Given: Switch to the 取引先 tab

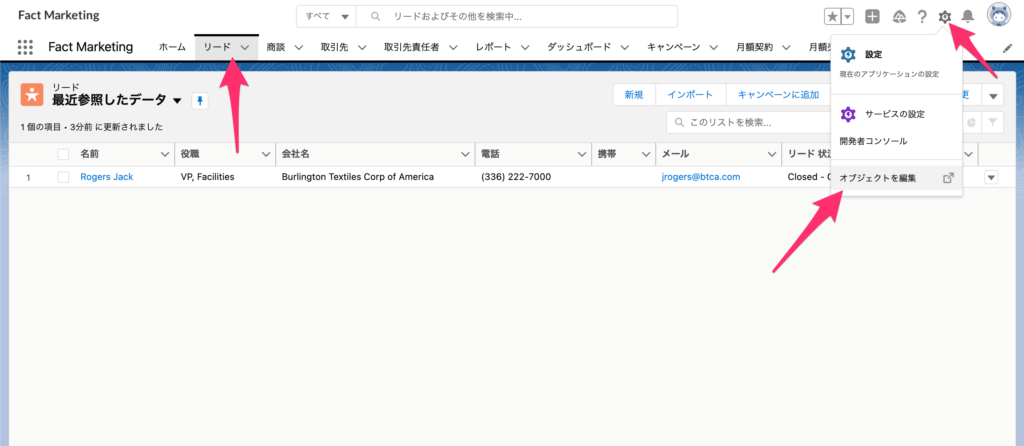Looking at the screenshot, I should pos(334,48).
